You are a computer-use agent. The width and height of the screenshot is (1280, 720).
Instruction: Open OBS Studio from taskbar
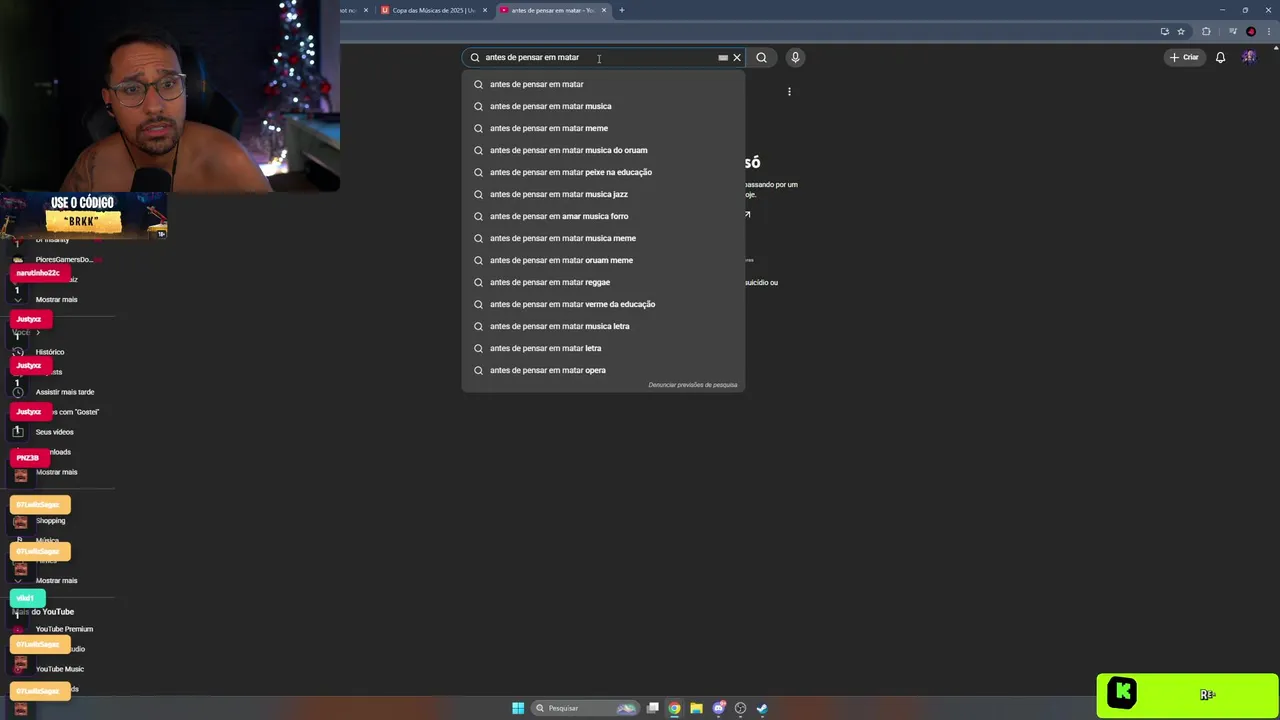click(x=741, y=708)
